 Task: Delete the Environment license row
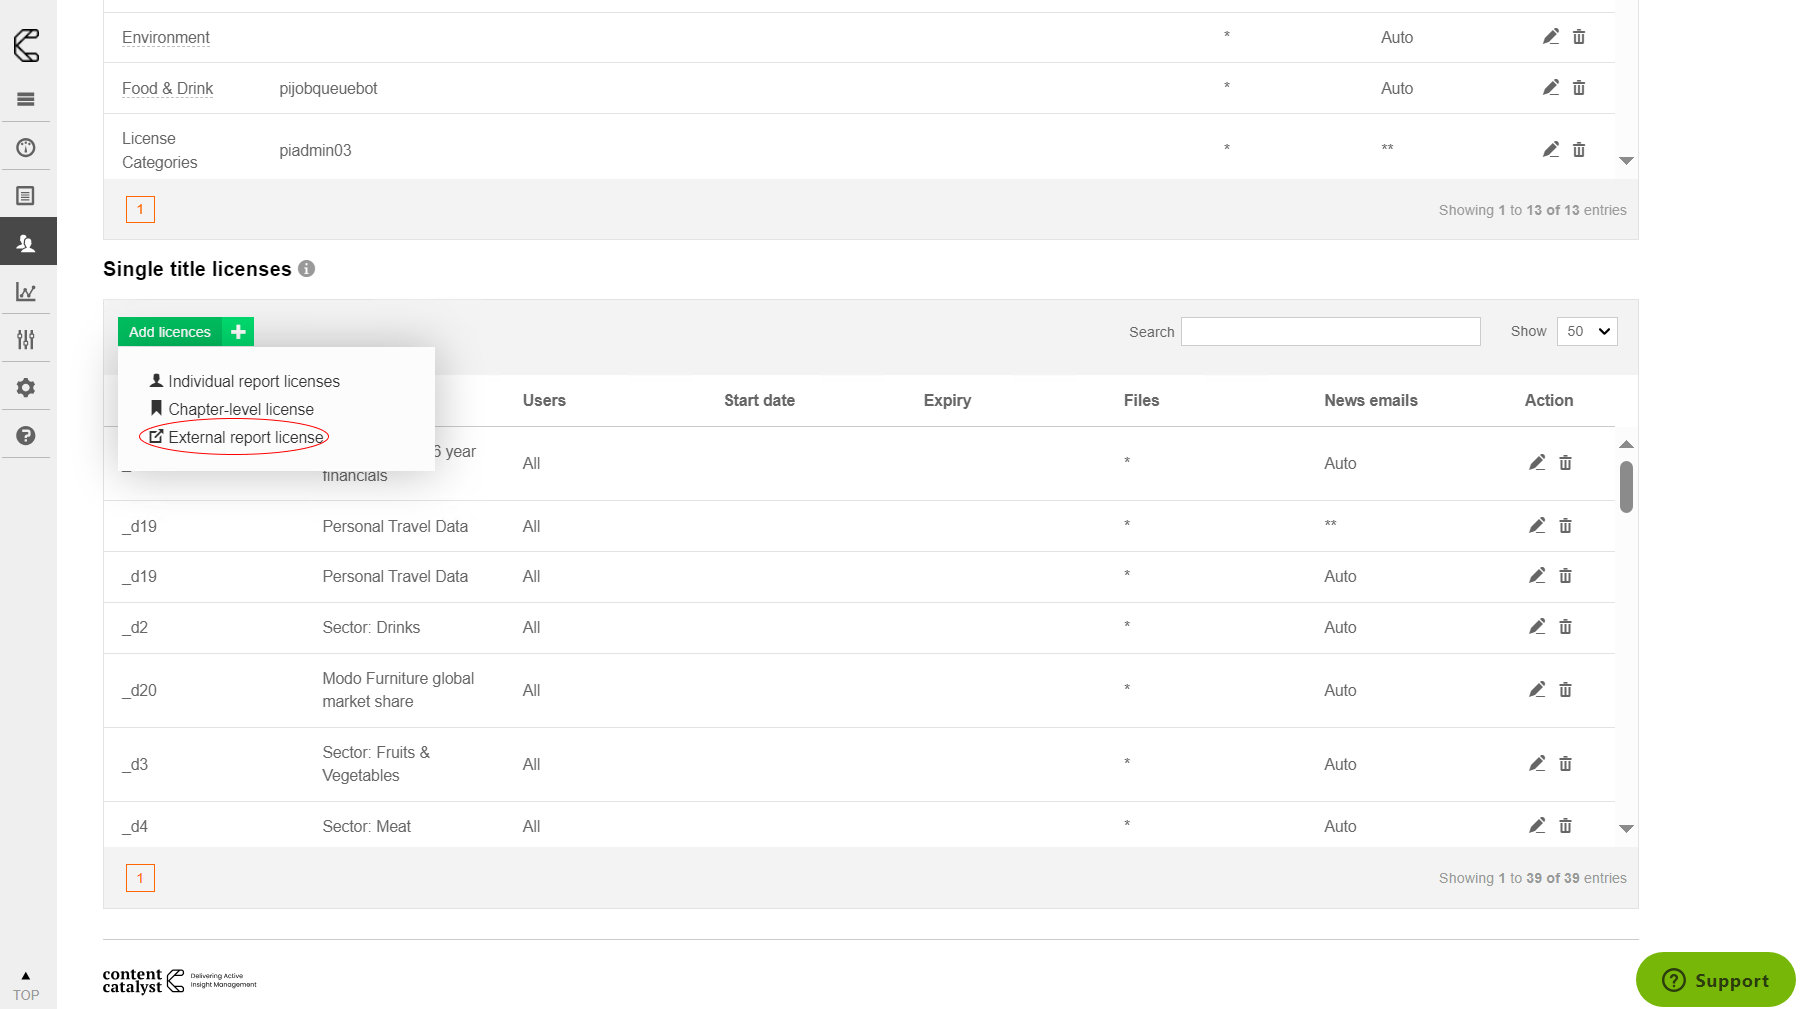coord(1579,37)
